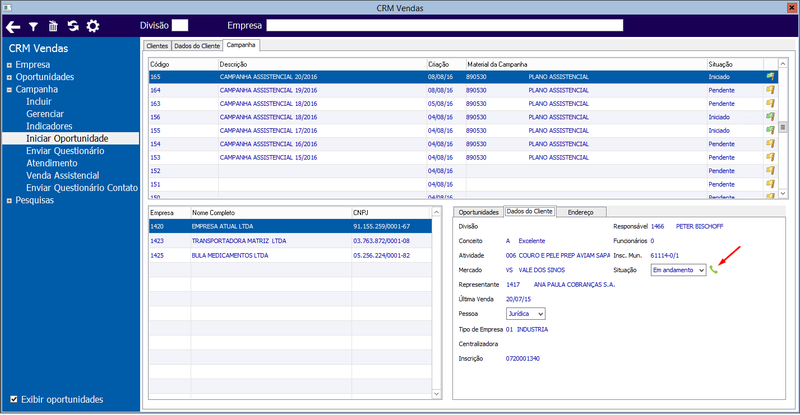Click the trash delete icon
Screen dimensions: 800x415
[x=53, y=26]
